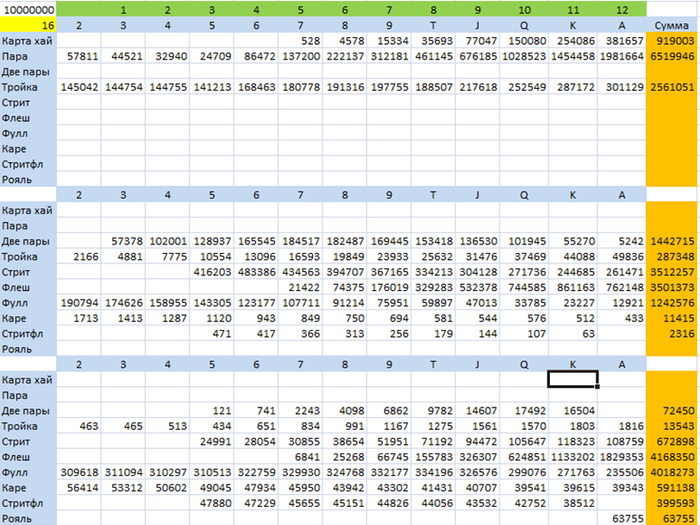Screen dimensions: 700x525
Task: Click cell with value 2166
Action: [x=79, y=257]
